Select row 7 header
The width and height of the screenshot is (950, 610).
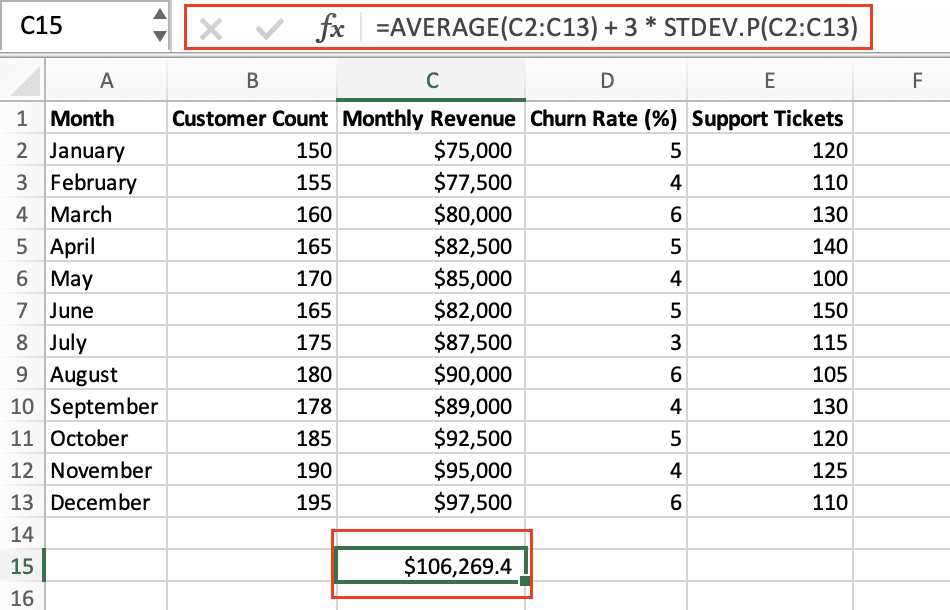(22, 310)
